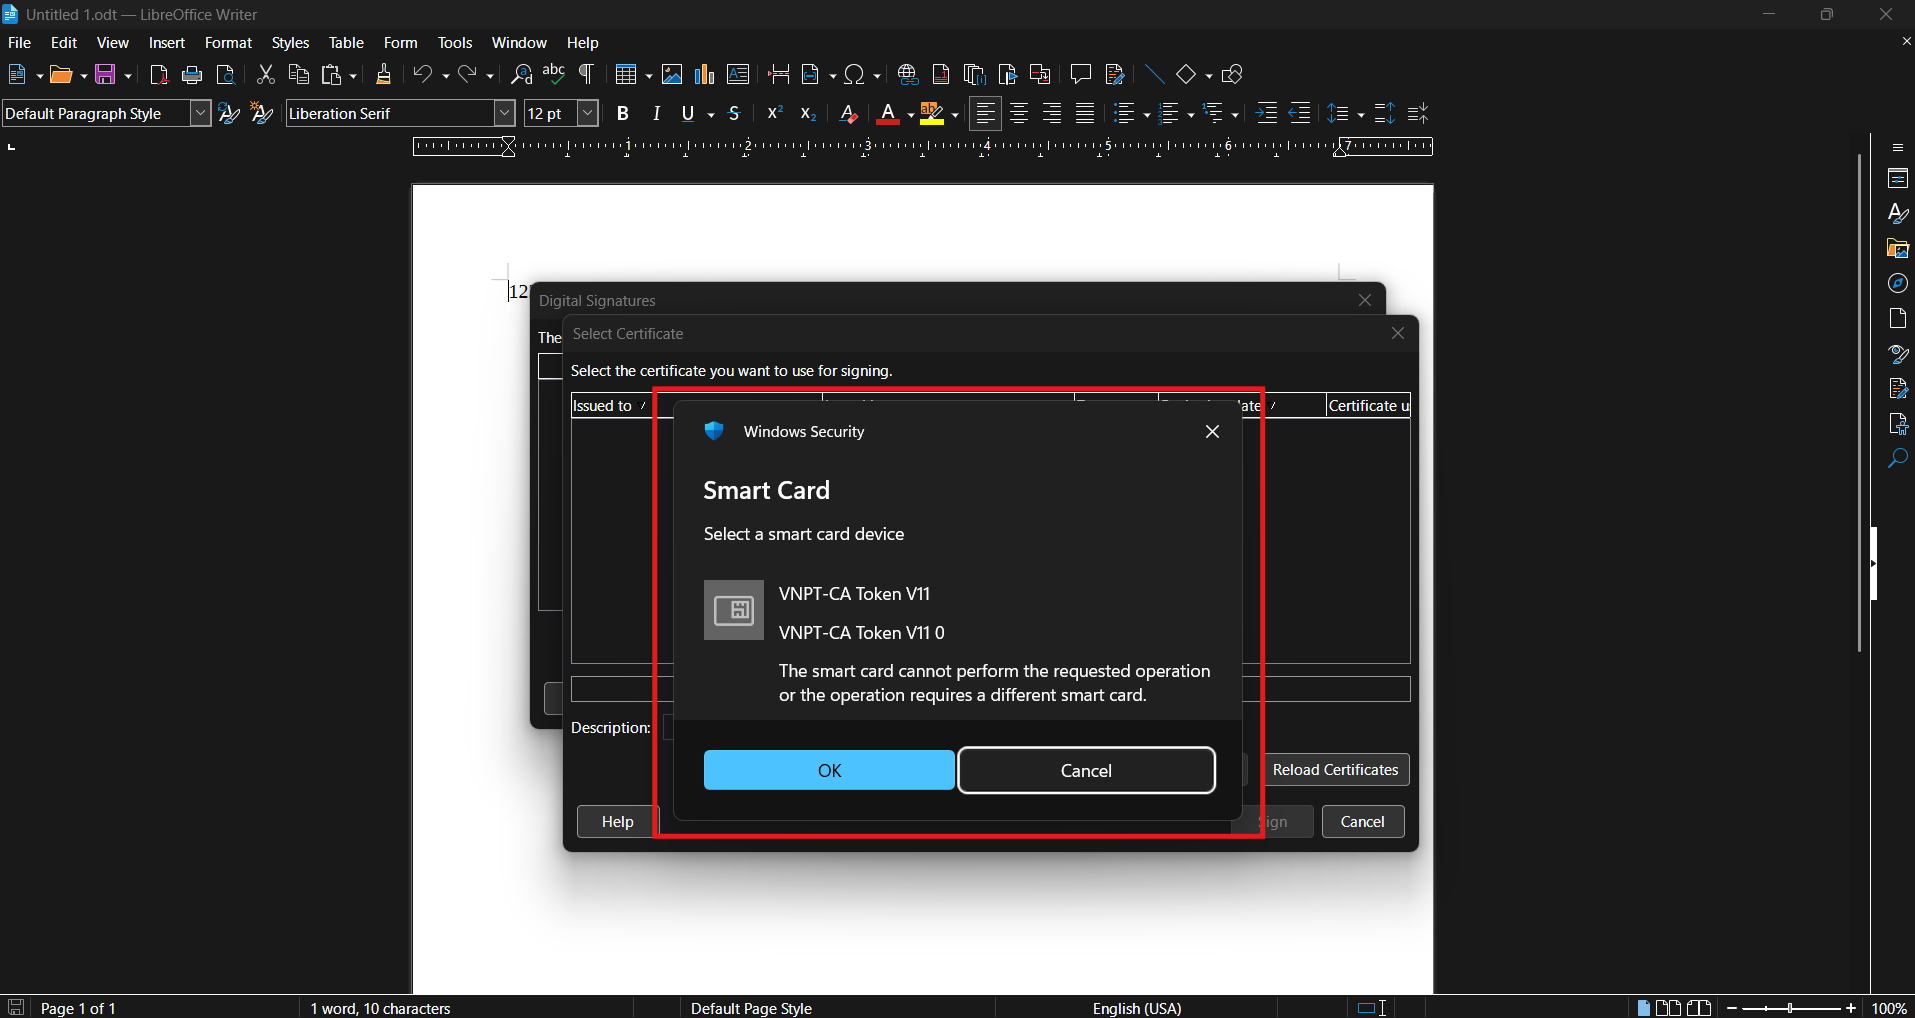
Task: Toggle Bold formatting
Action: click(x=623, y=114)
